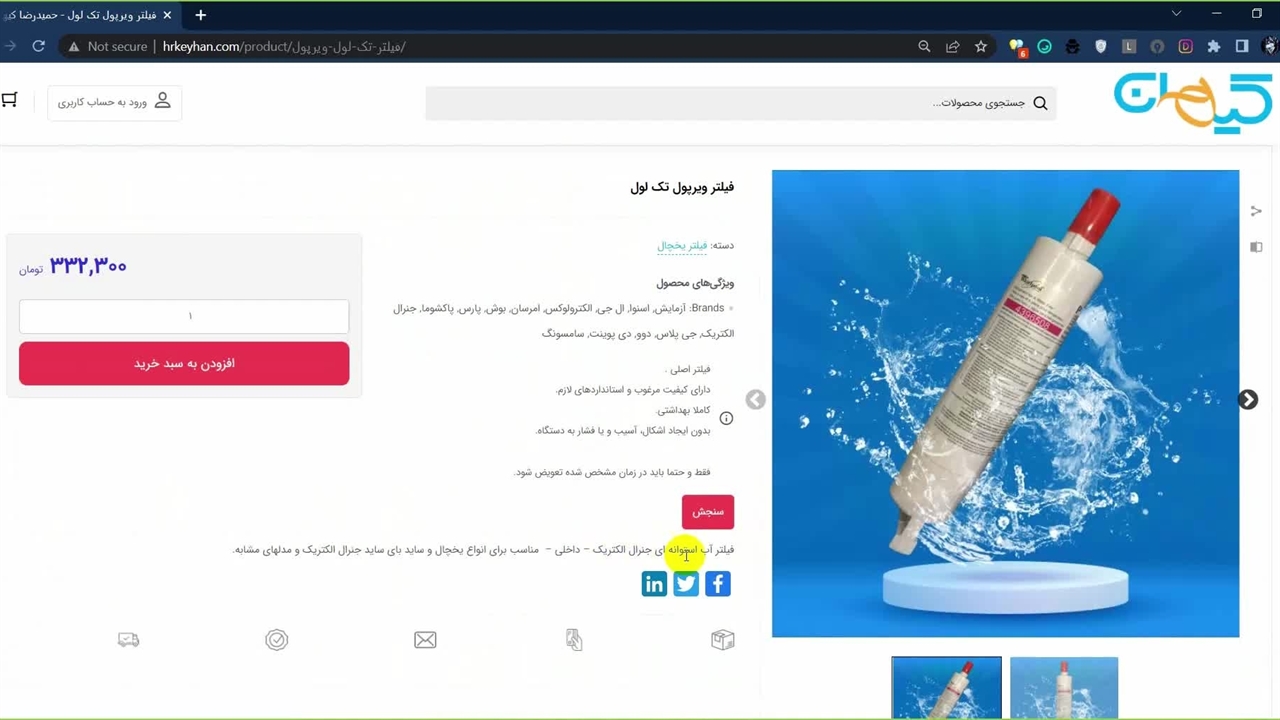Click the magnifier icon in product search

tap(1040, 103)
